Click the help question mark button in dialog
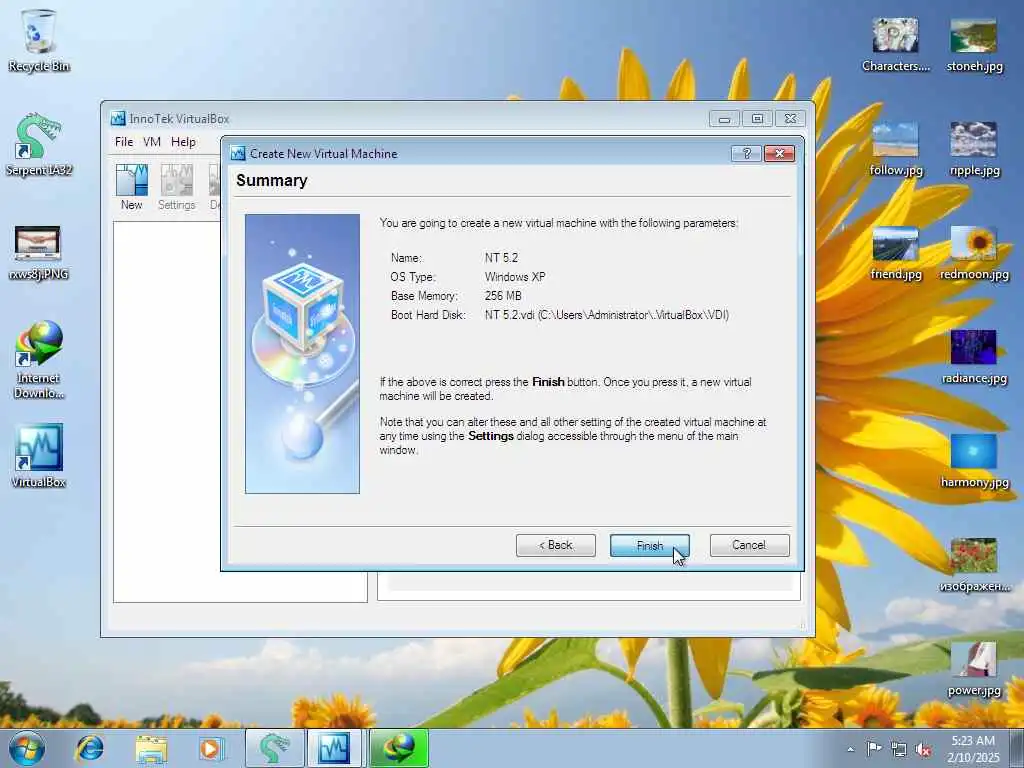The width and height of the screenshot is (1024, 768). pyautogui.click(x=746, y=153)
